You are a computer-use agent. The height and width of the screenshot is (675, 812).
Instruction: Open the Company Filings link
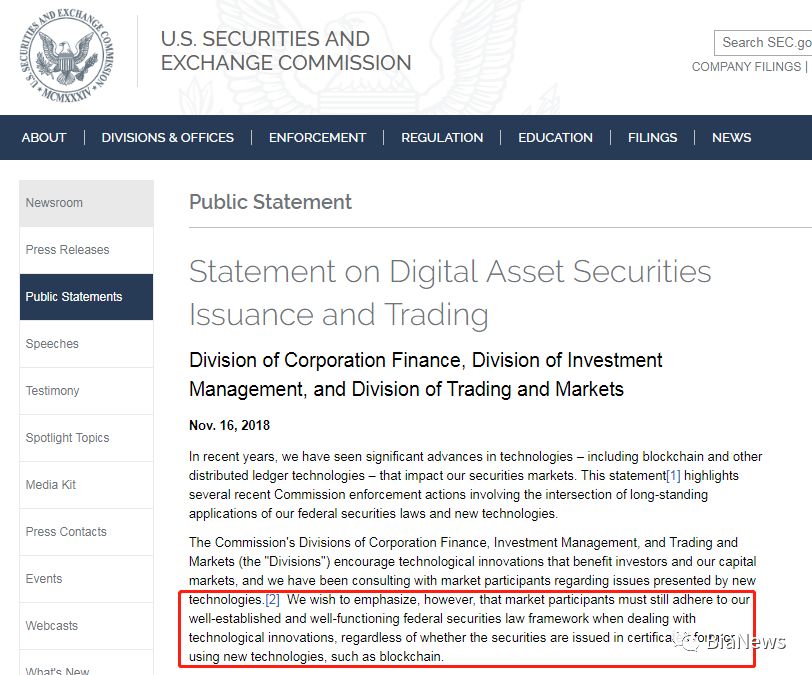point(746,67)
